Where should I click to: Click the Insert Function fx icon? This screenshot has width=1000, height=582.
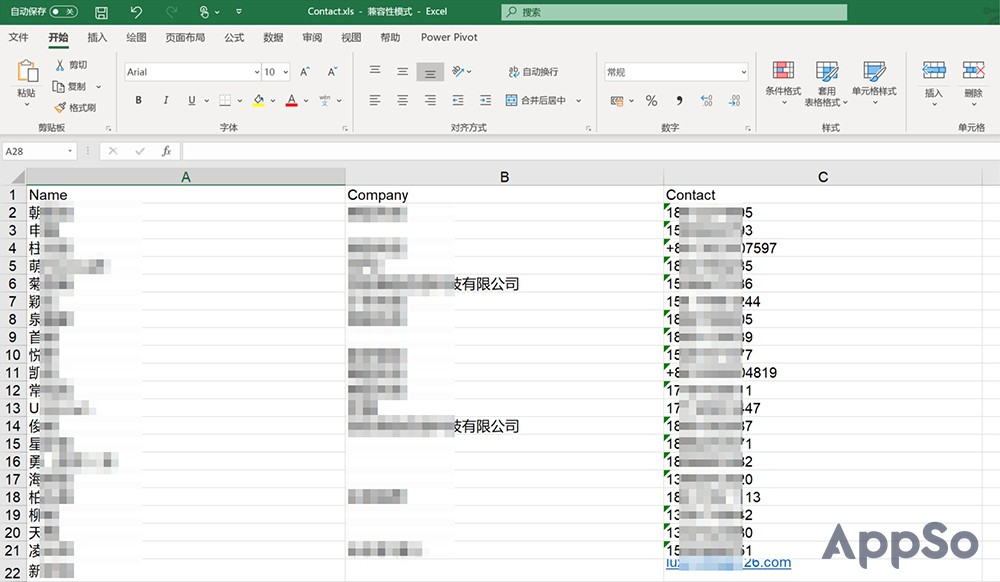166,151
